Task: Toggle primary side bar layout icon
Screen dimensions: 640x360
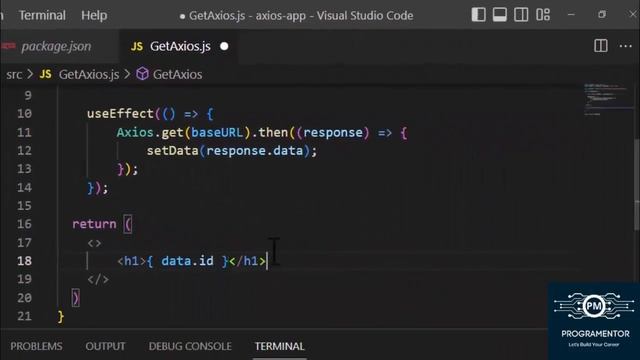Action: 478,15
